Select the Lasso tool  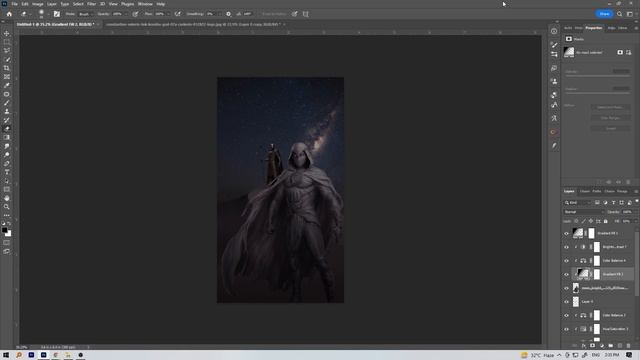click(x=7, y=51)
